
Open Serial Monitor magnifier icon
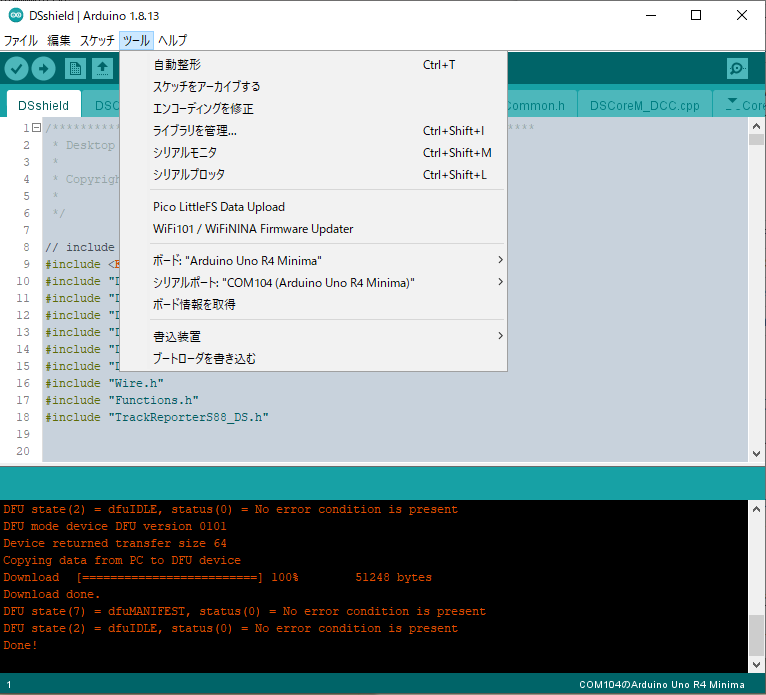(737, 68)
